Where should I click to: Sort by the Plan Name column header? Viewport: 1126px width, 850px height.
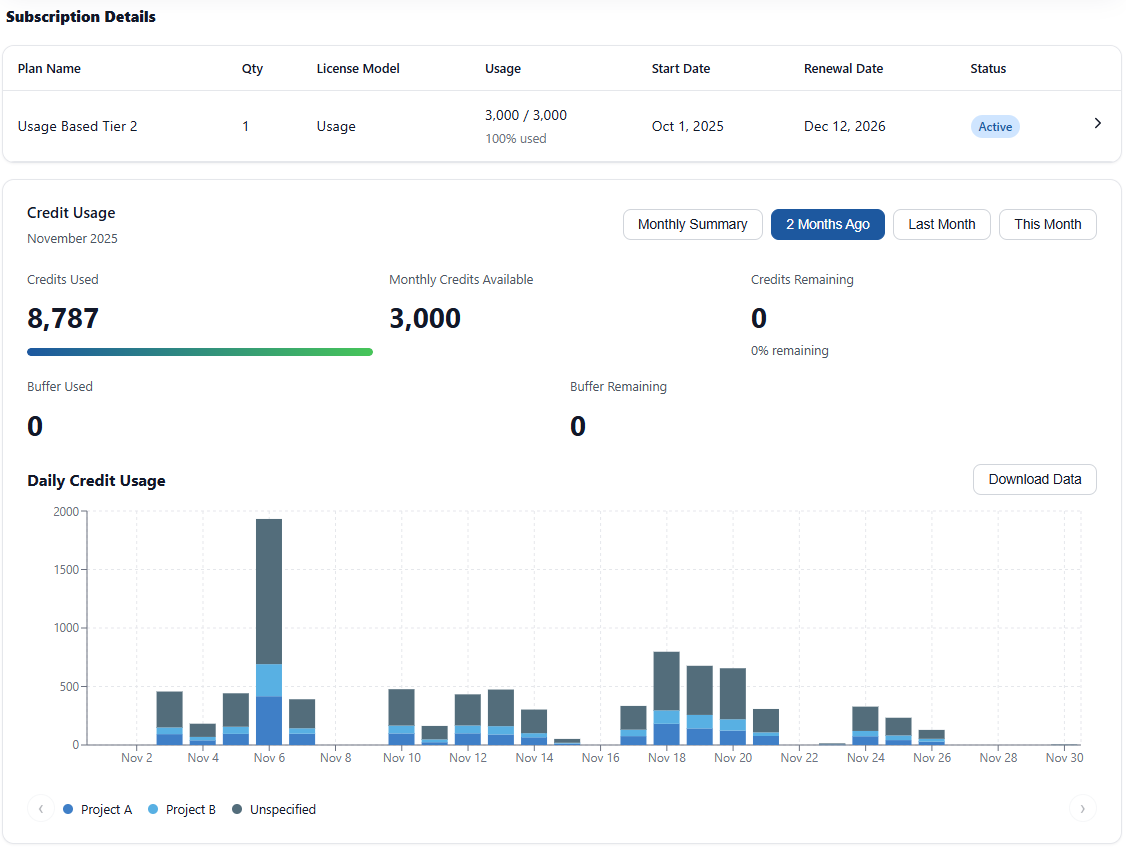[49, 69]
